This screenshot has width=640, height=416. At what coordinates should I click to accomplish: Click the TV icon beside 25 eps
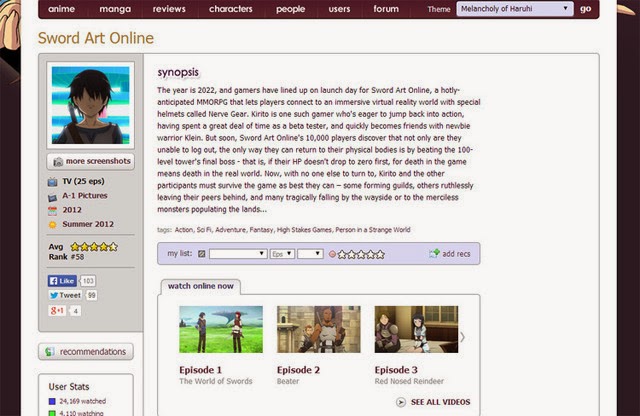(52, 182)
